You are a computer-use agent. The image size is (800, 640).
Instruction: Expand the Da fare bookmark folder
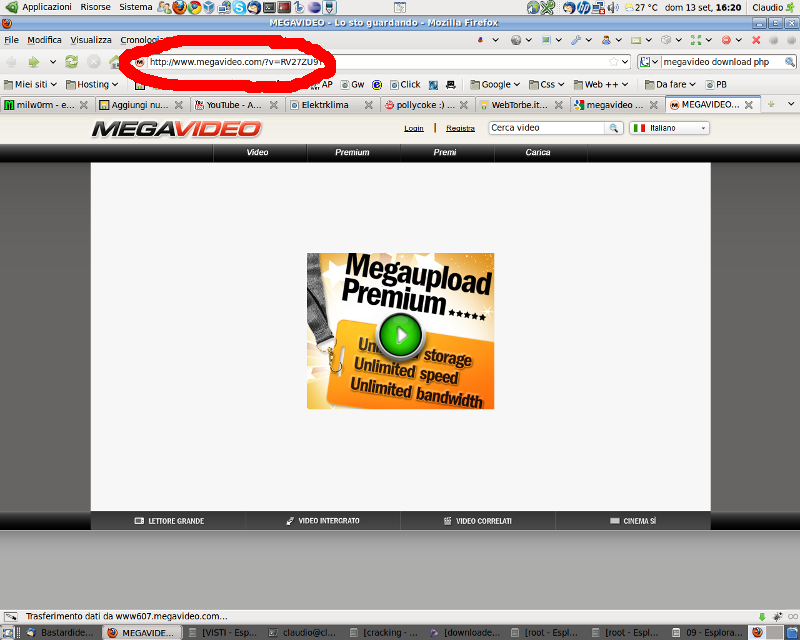670,85
